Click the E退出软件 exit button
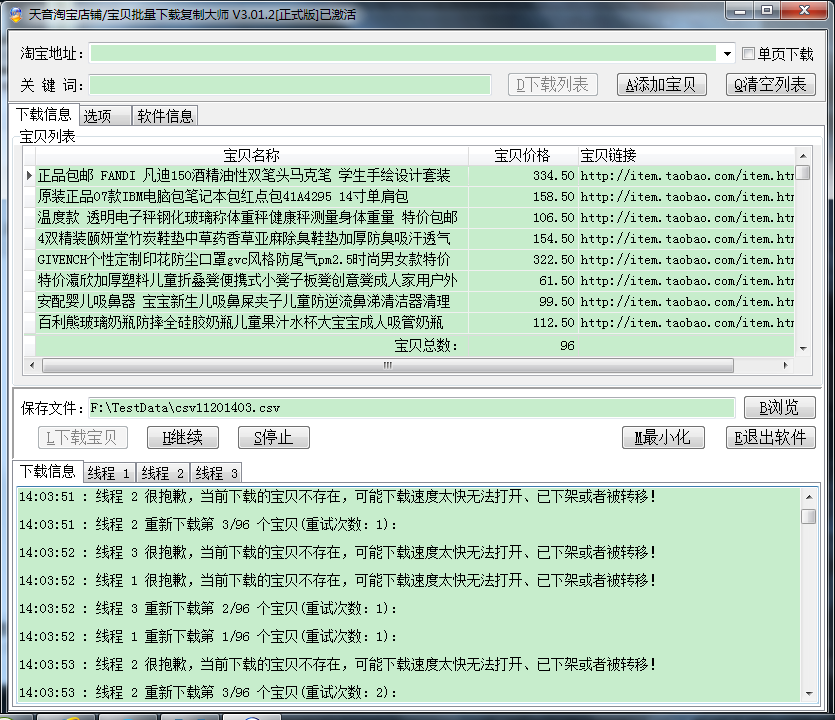This screenshot has height=720, width=835. 770,438
